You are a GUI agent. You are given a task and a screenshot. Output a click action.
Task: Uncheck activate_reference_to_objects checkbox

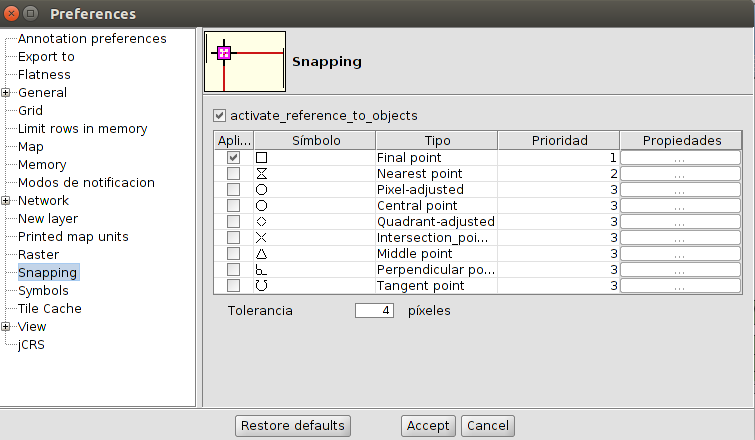click(x=220, y=116)
